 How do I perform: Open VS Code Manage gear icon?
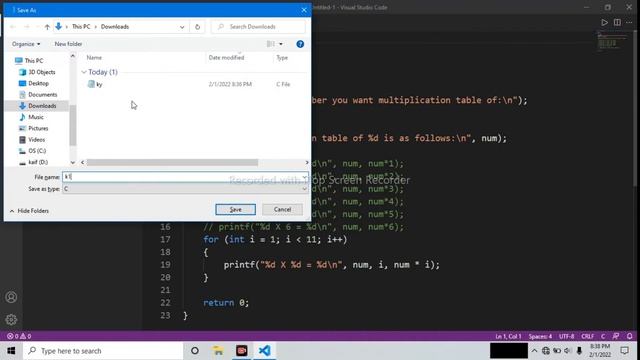11,319
